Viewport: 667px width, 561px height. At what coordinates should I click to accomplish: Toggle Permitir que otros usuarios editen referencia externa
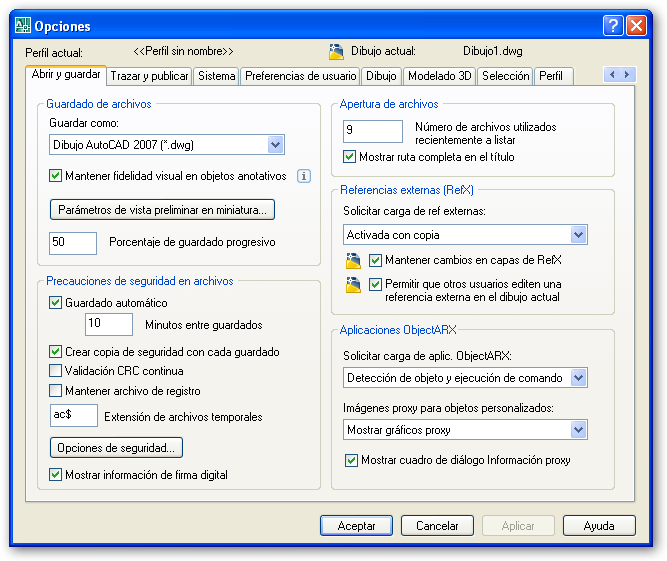[x=375, y=284]
